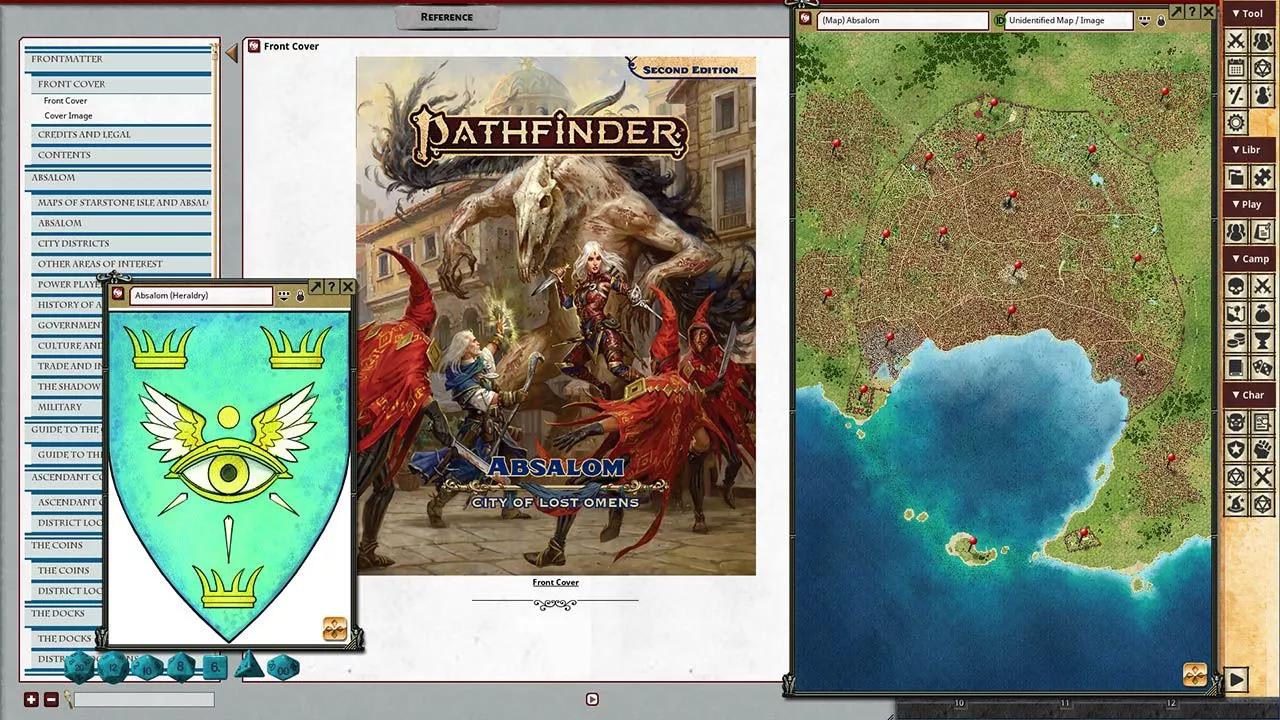Viewport: 1280px width, 720px height.
Task: Edit the Absalom (Heraldry) name field
Action: 201,296
